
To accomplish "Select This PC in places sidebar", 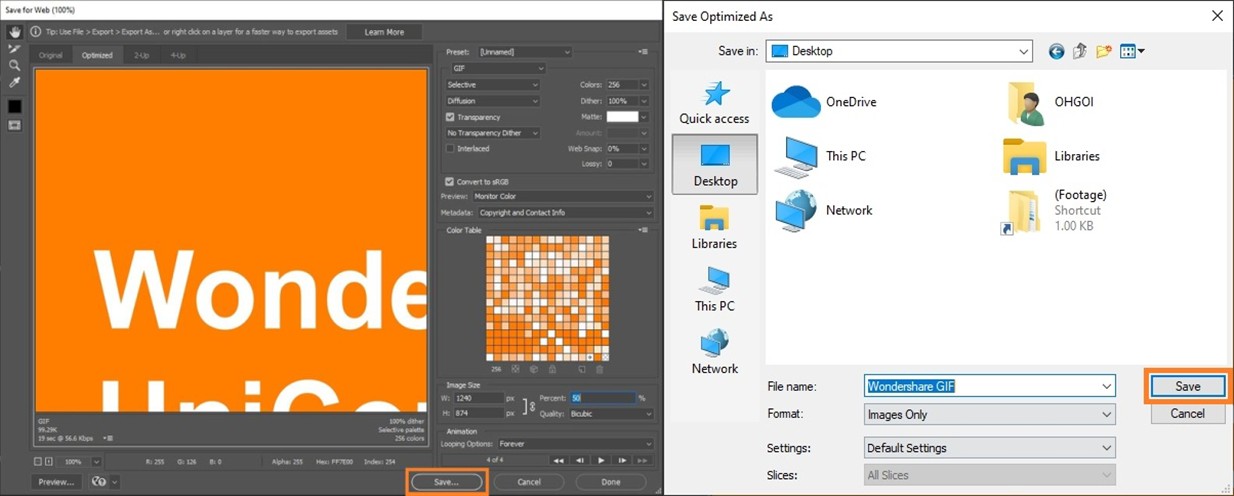I will (715, 290).
